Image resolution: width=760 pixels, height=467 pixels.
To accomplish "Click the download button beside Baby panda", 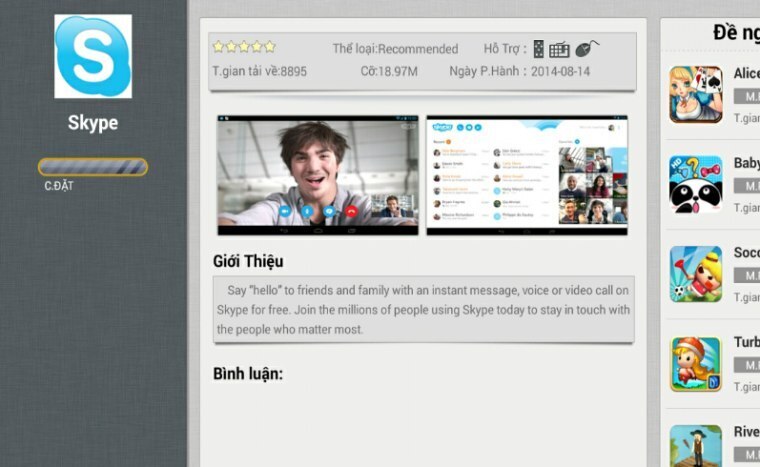I will (747, 186).
